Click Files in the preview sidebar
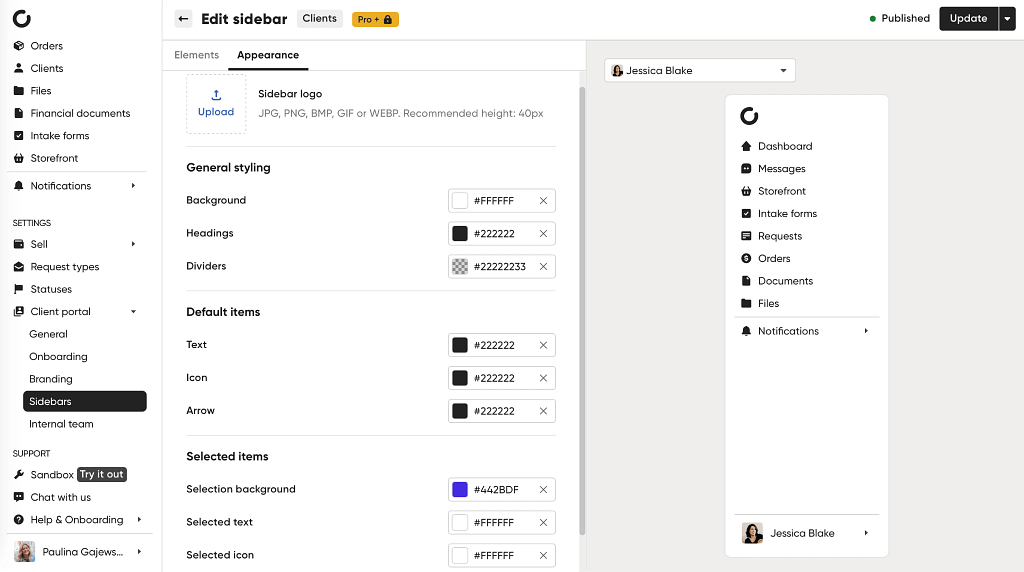Screen dimensions: 1024x572 point(768,304)
